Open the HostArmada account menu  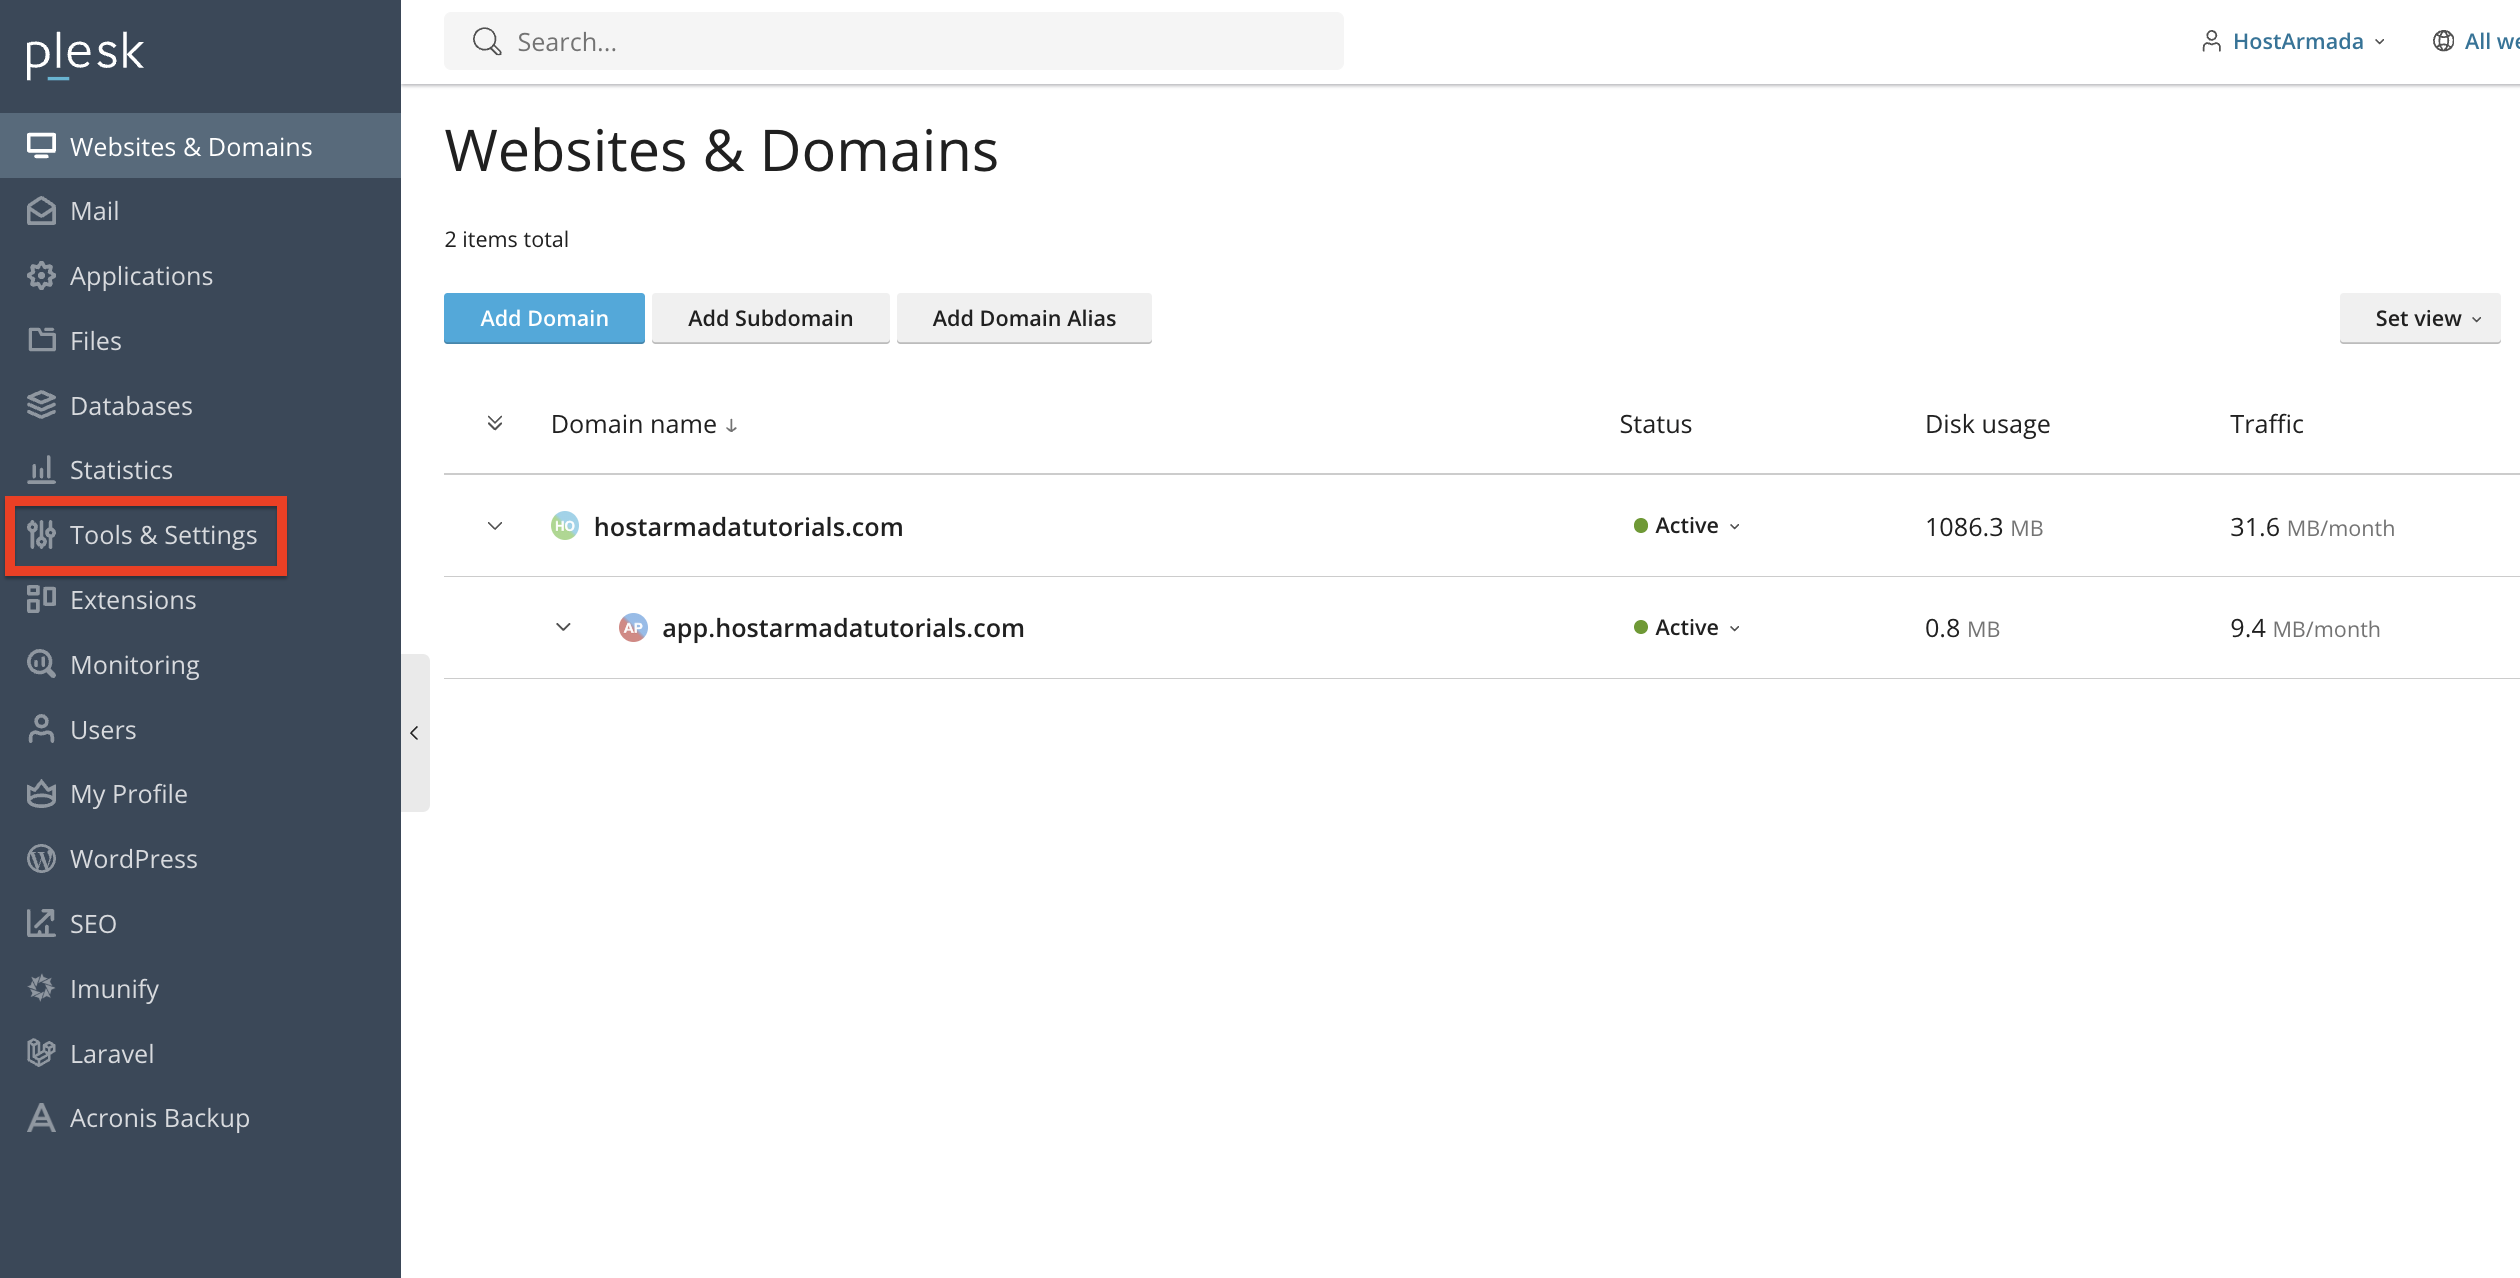(x=2294, y=41)
